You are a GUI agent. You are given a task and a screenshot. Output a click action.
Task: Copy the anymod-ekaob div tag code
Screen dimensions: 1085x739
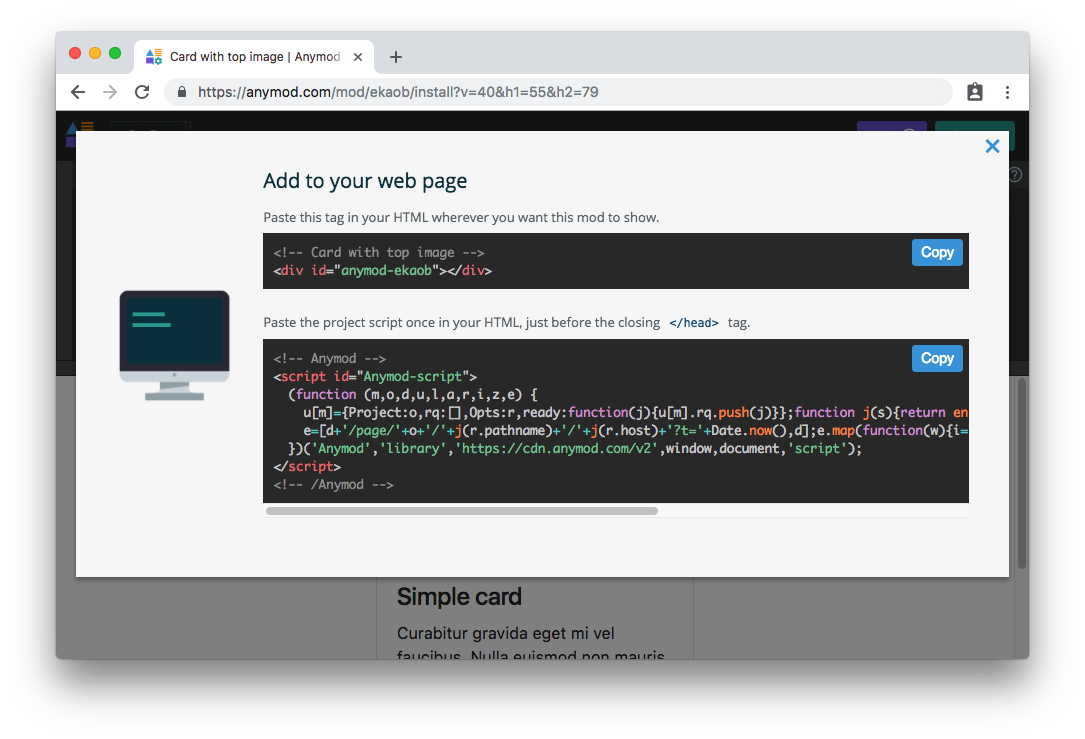click(x=937, y=253)
